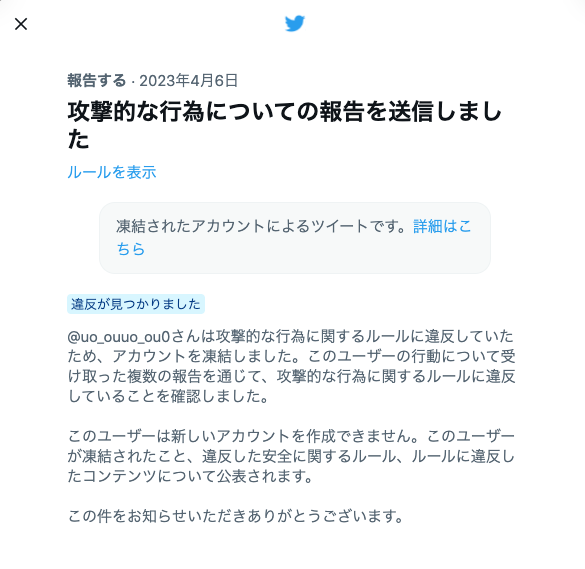Click the たコンテンツについて公表されます line

click(x=190, y=476)
